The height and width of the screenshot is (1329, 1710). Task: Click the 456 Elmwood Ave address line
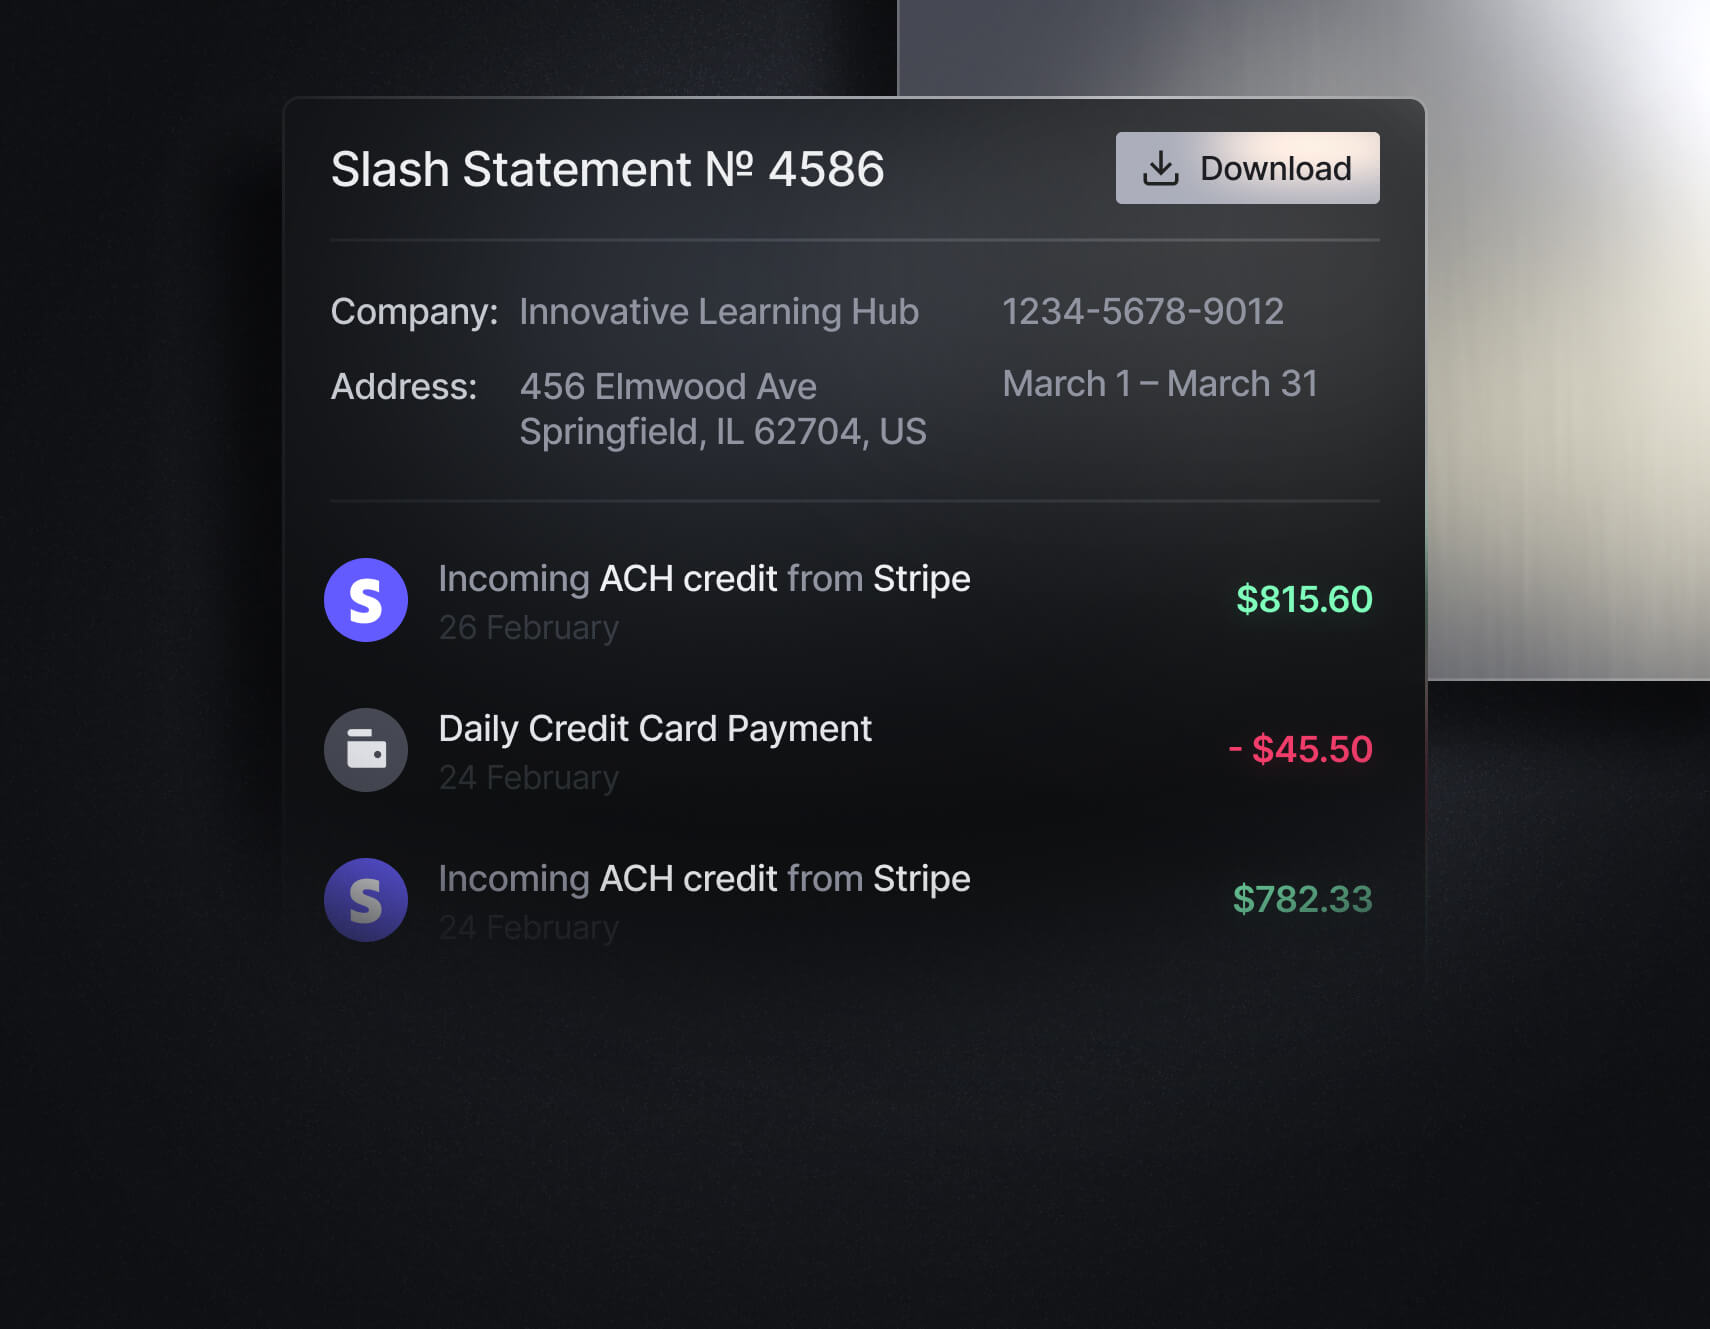pos(668,387)
